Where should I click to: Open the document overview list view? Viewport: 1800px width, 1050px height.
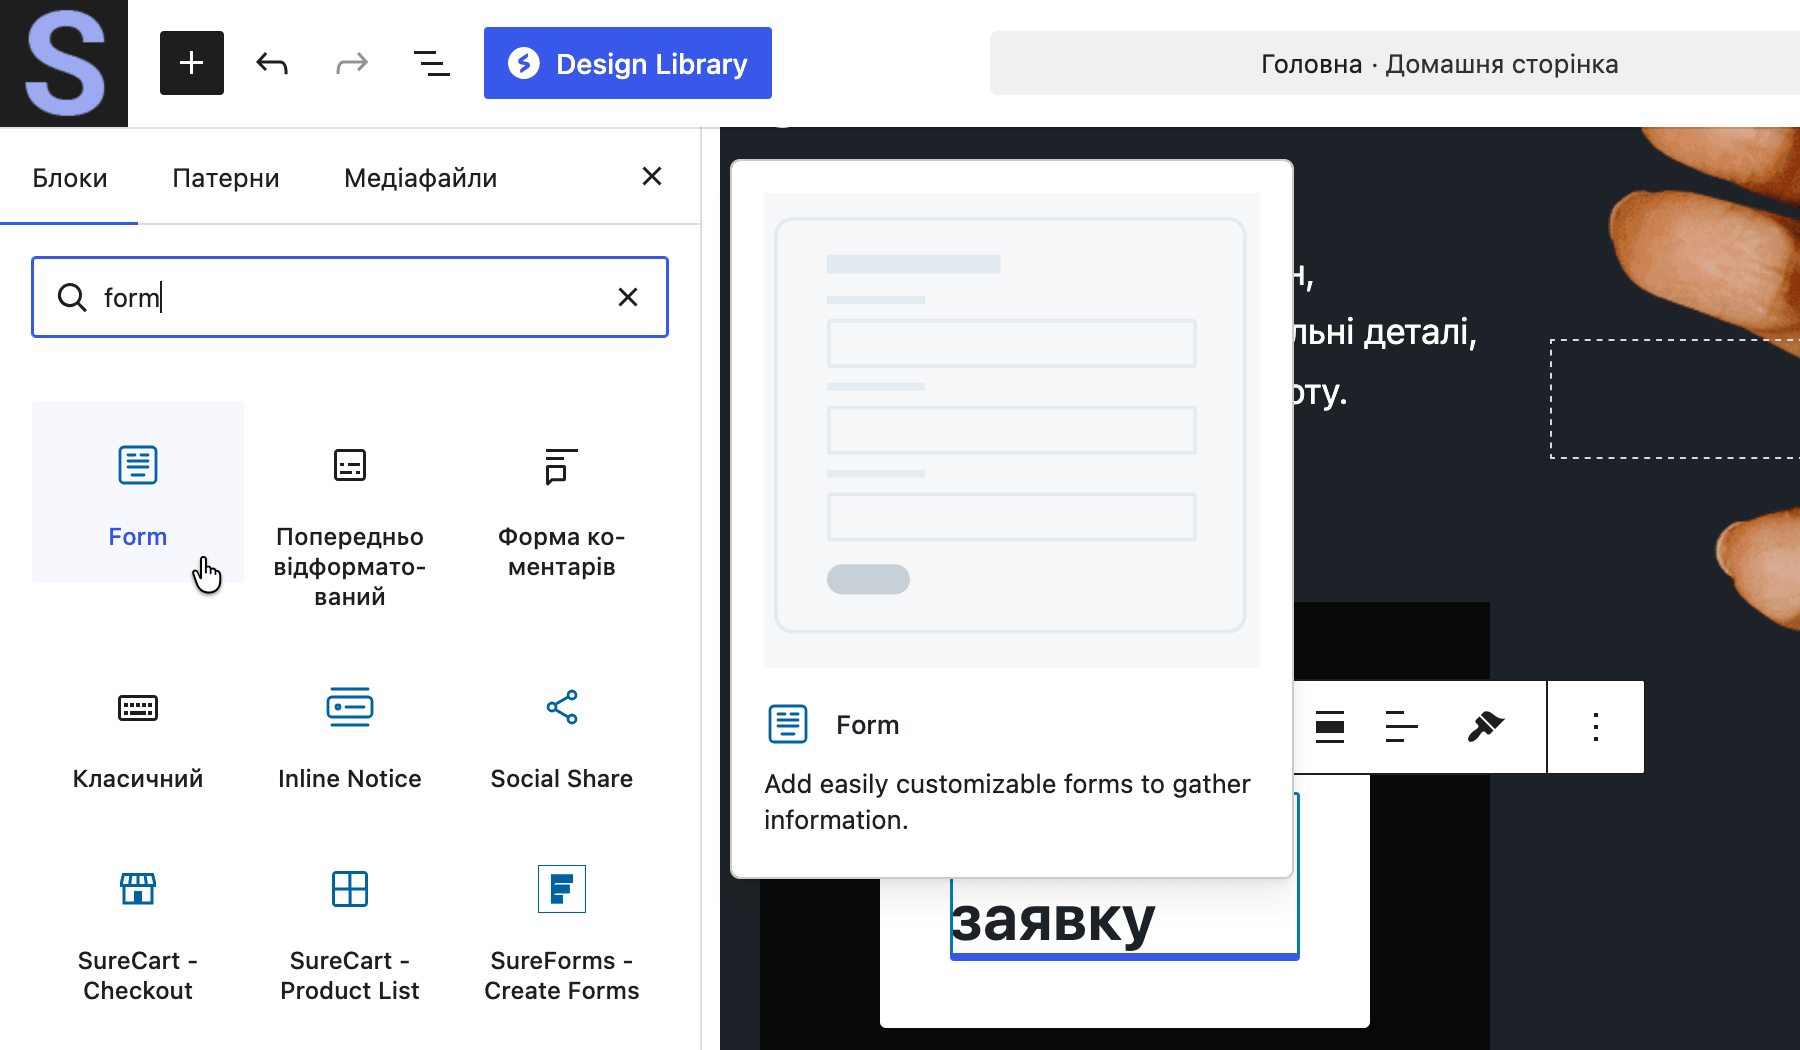pyautogui.click(x=432, y=63)
